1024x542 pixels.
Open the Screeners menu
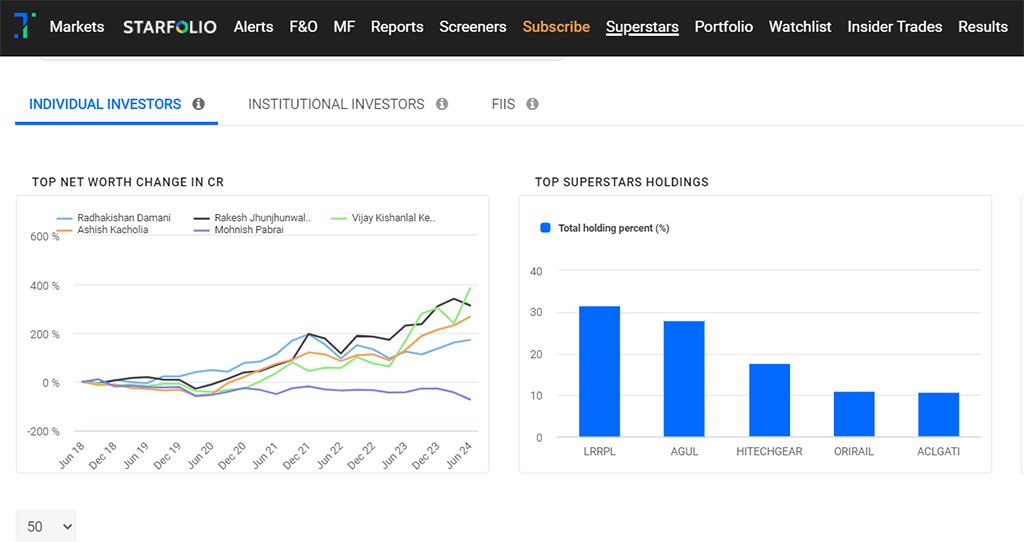tap(473, 27)
